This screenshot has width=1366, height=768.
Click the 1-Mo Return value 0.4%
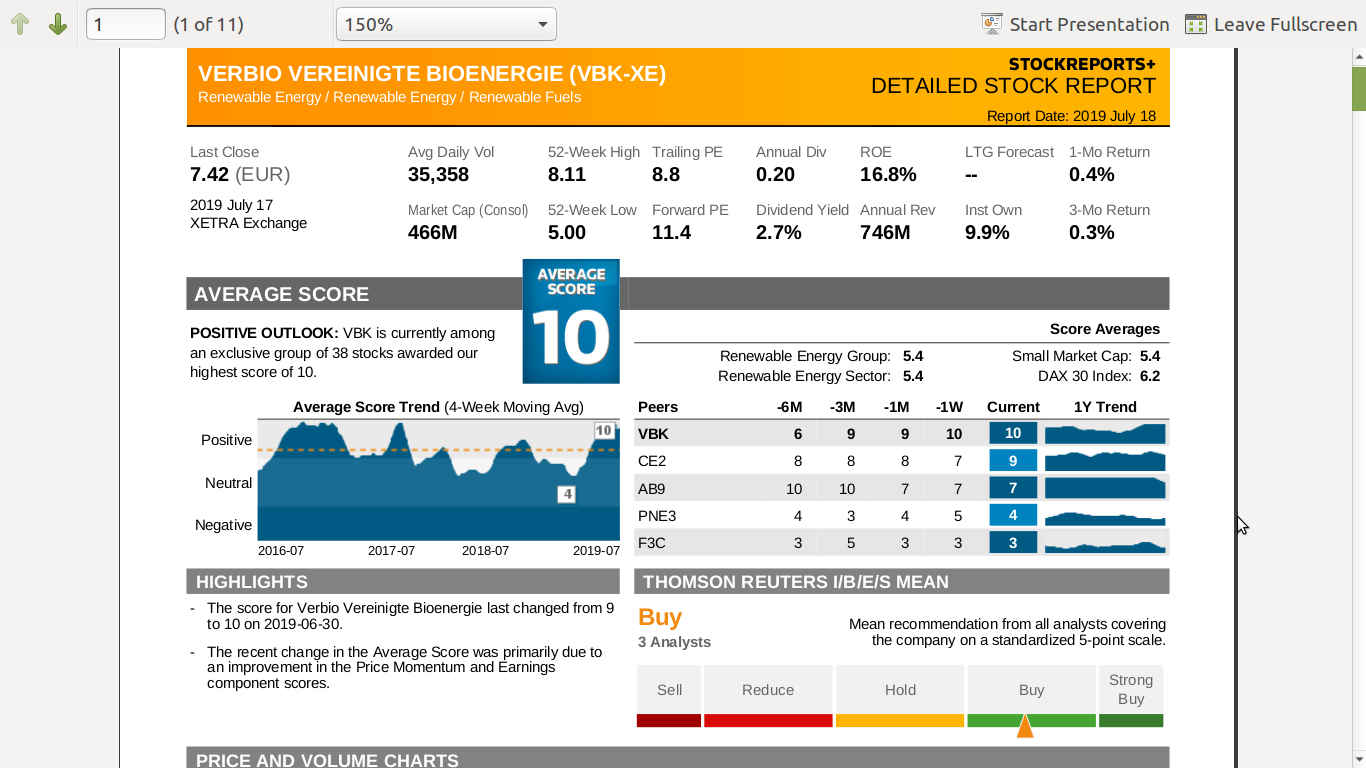tap(1092, 174)
